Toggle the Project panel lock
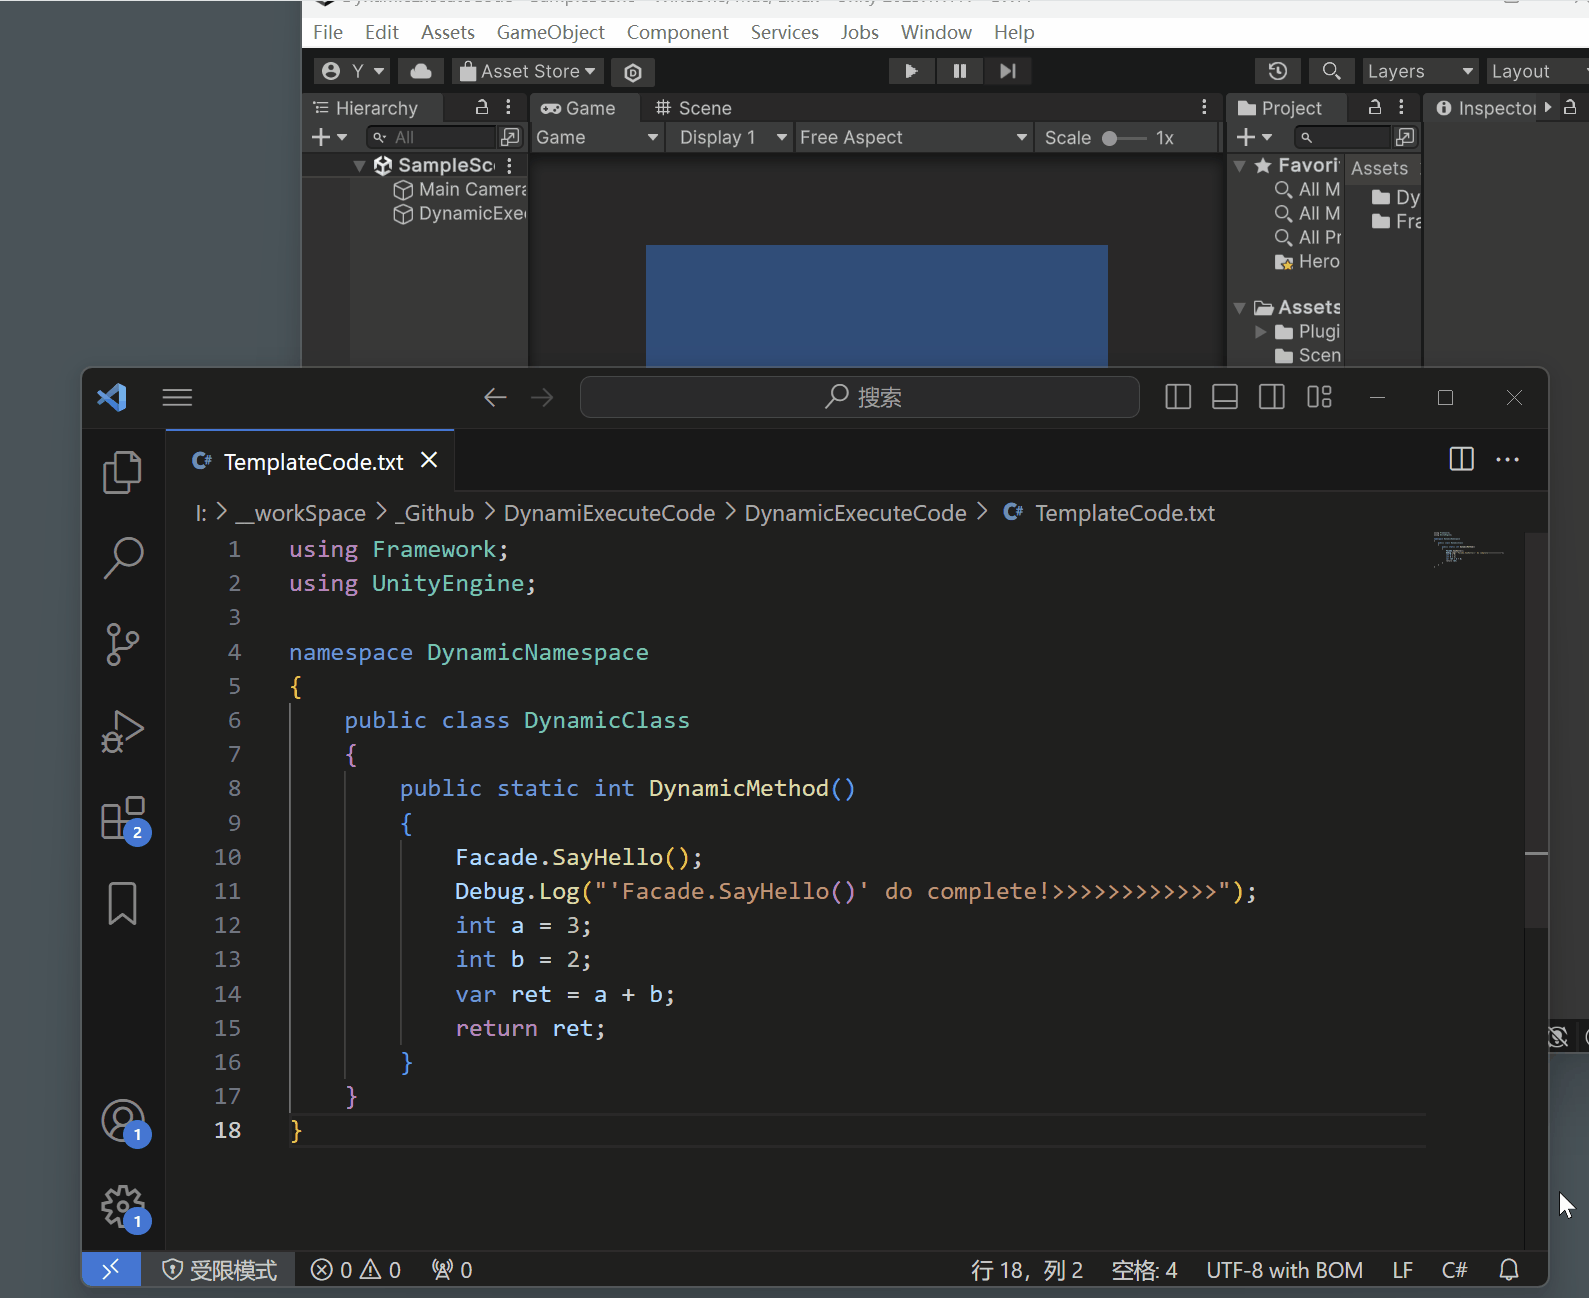Image resolution: width=1589 pixels, height=1298 pixels. coord(1375,107)
